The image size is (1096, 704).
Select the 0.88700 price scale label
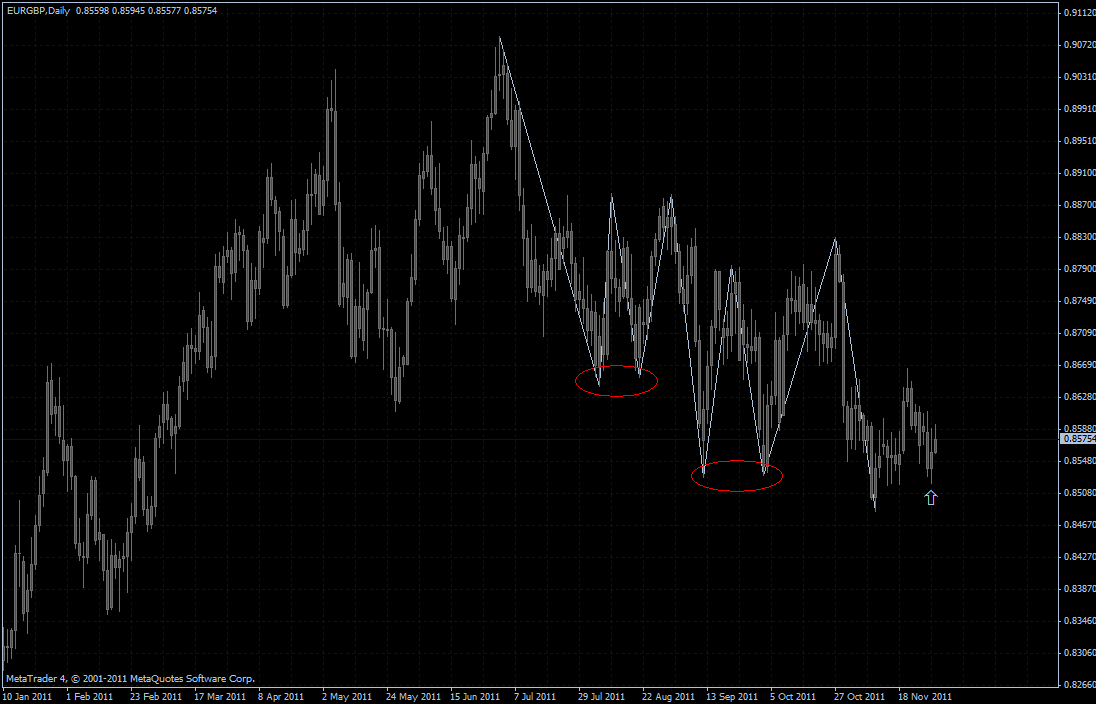[1080, 205]
